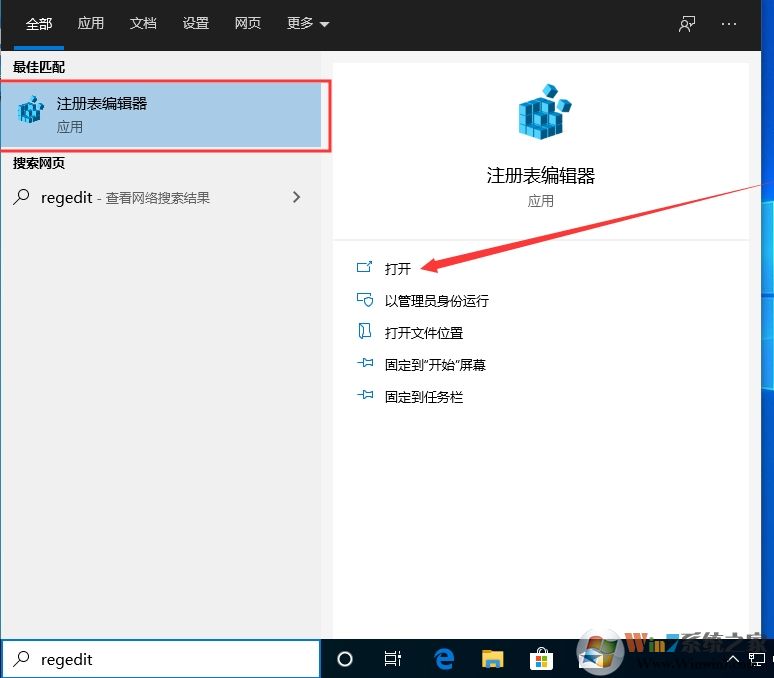
Task: Choose 固定到任务栏
Action: (x=424, y=397)
